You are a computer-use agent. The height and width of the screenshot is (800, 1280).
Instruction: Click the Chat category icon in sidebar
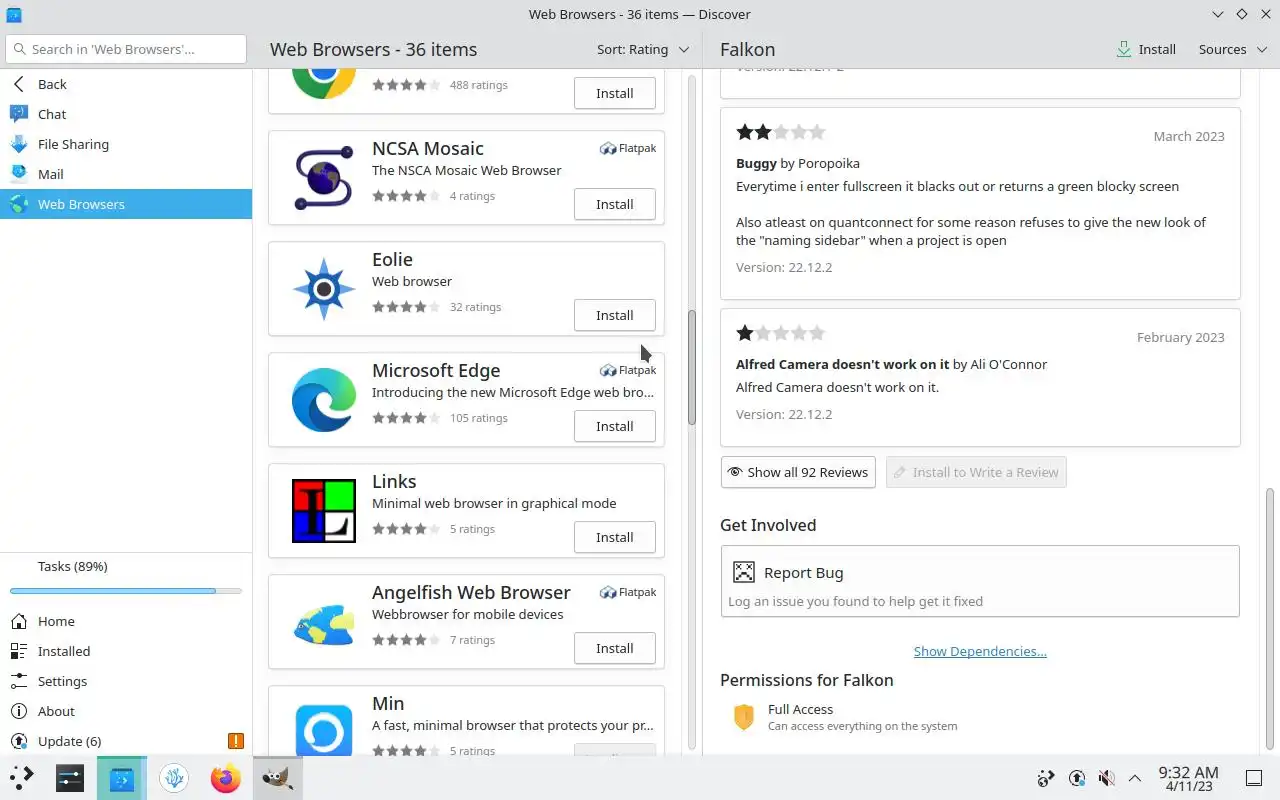pos(18,114)
